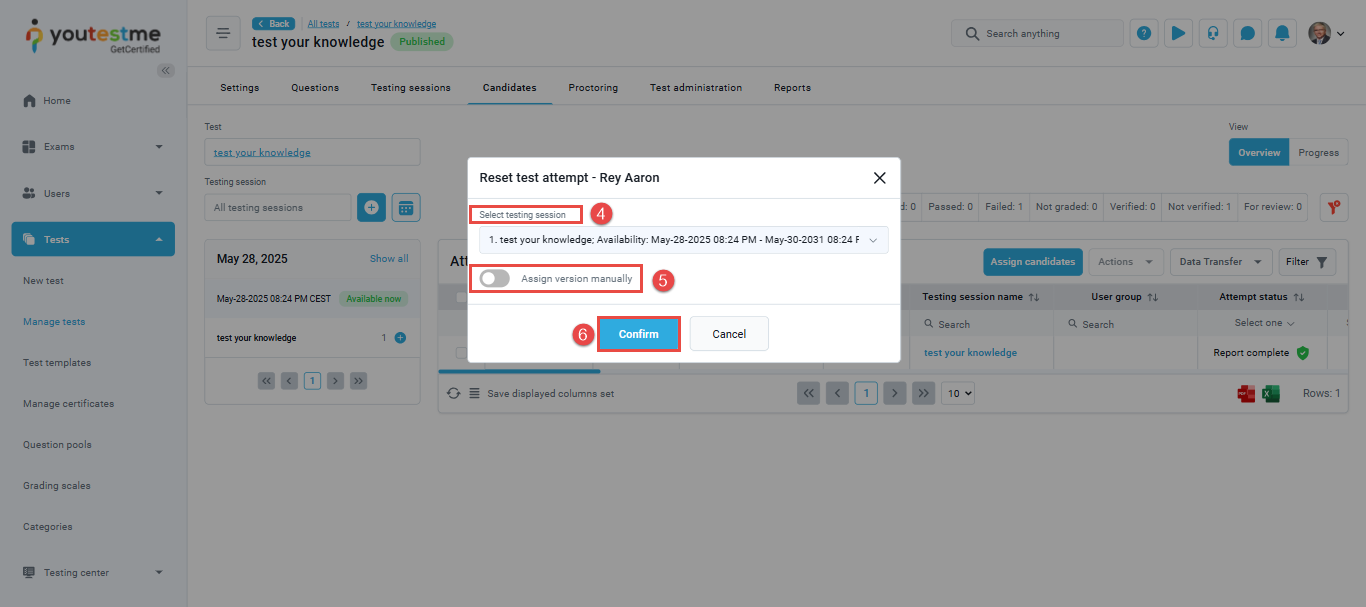Screen dimensions: 1366x607
Task: Change rows per page dropdown
Action: click(x=959, y=394)
